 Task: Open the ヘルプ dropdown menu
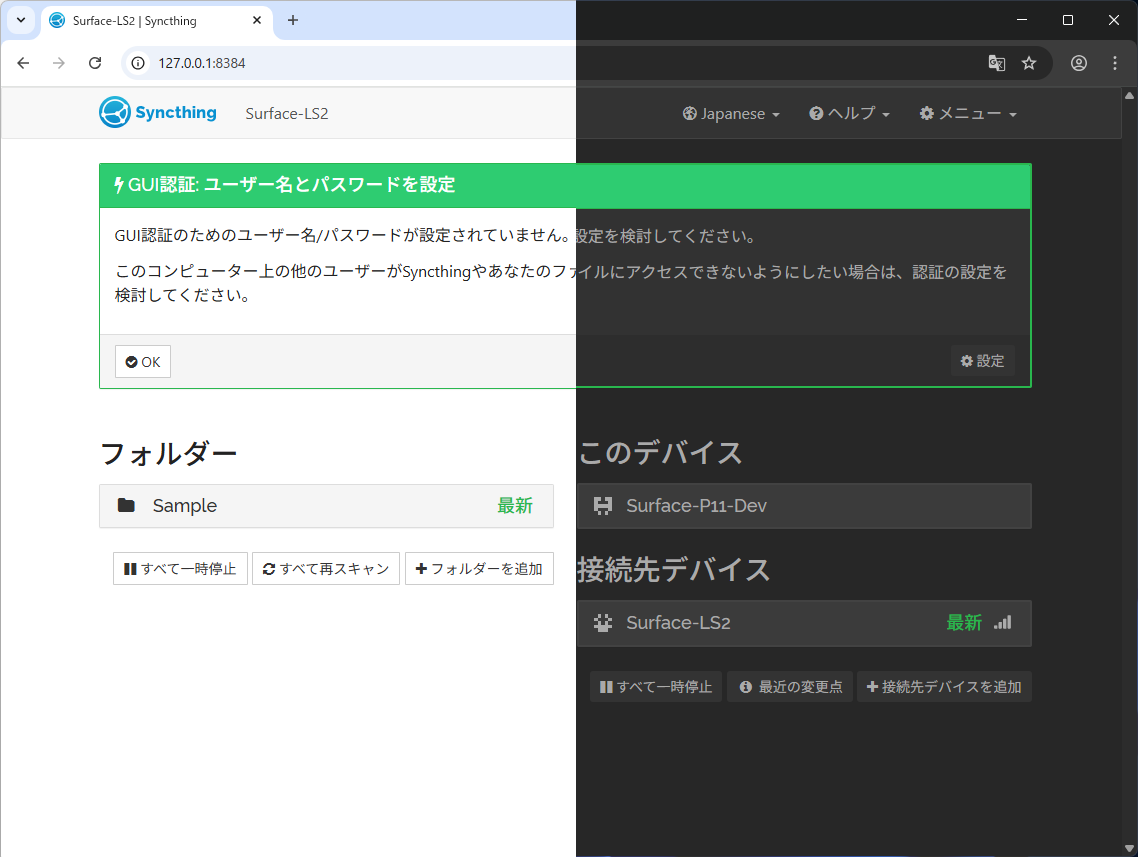pyautogui.click(x=849, y=113)
